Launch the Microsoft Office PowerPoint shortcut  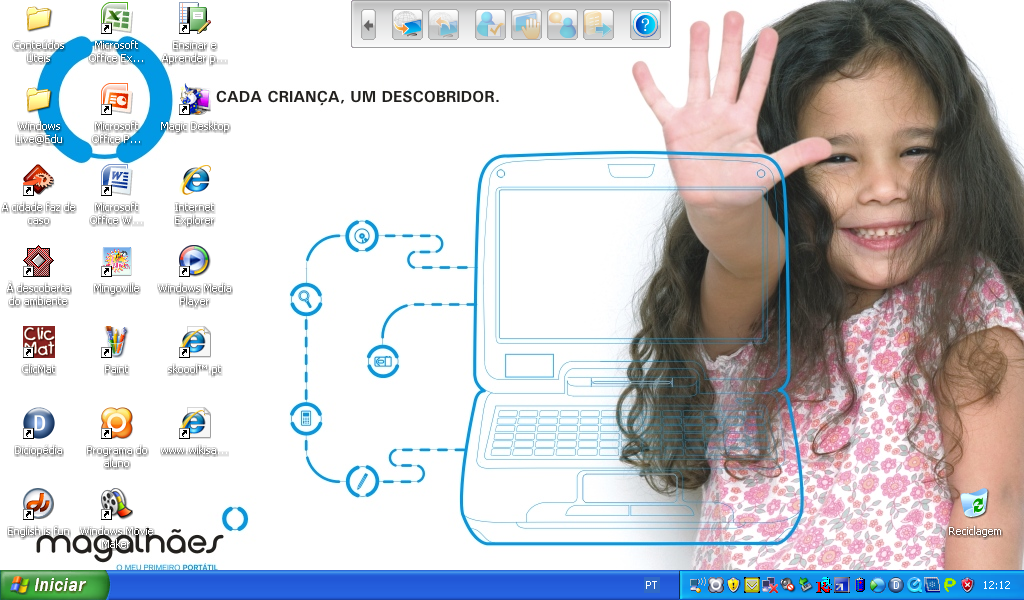(116, 114)
